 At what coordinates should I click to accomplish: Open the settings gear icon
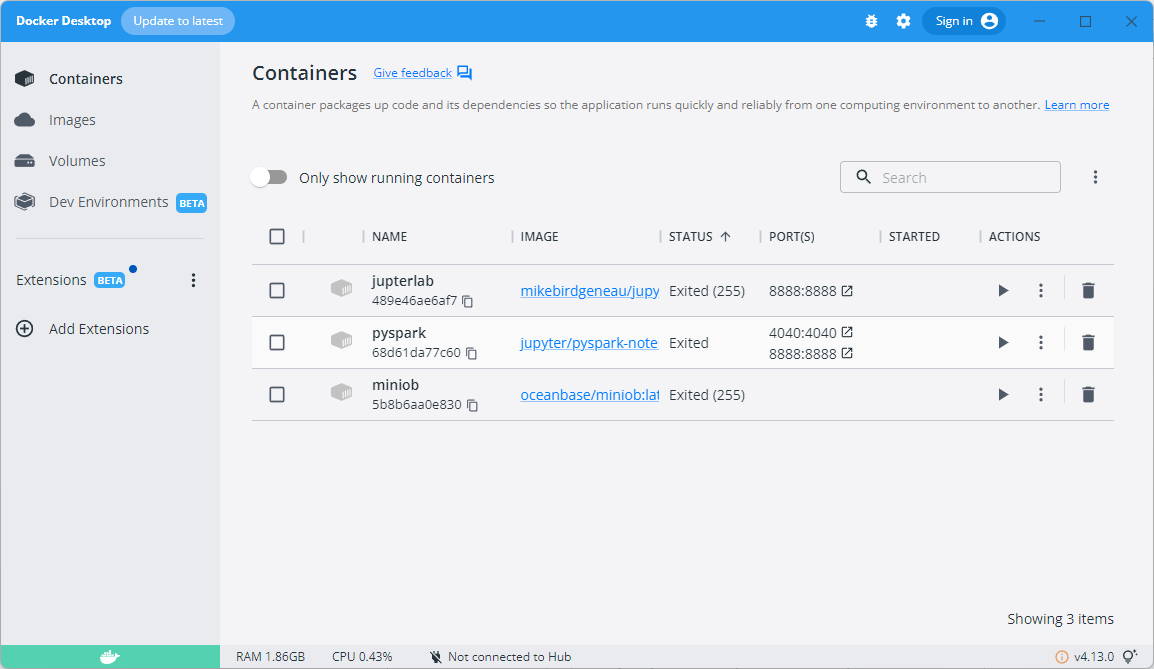pyautogui.click(x=904, y=21)
